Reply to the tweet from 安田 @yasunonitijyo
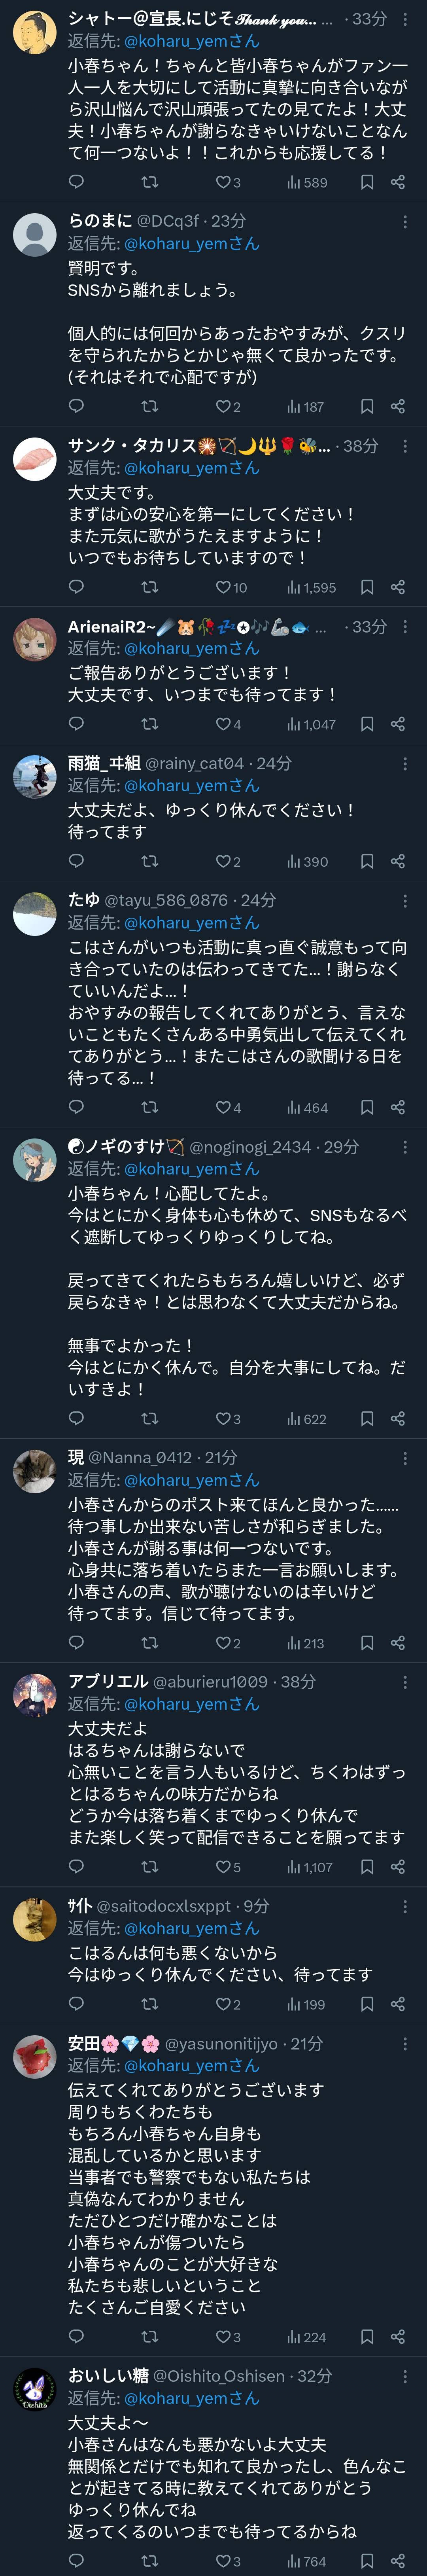 pyautogui.click(x=76, y=2337)
